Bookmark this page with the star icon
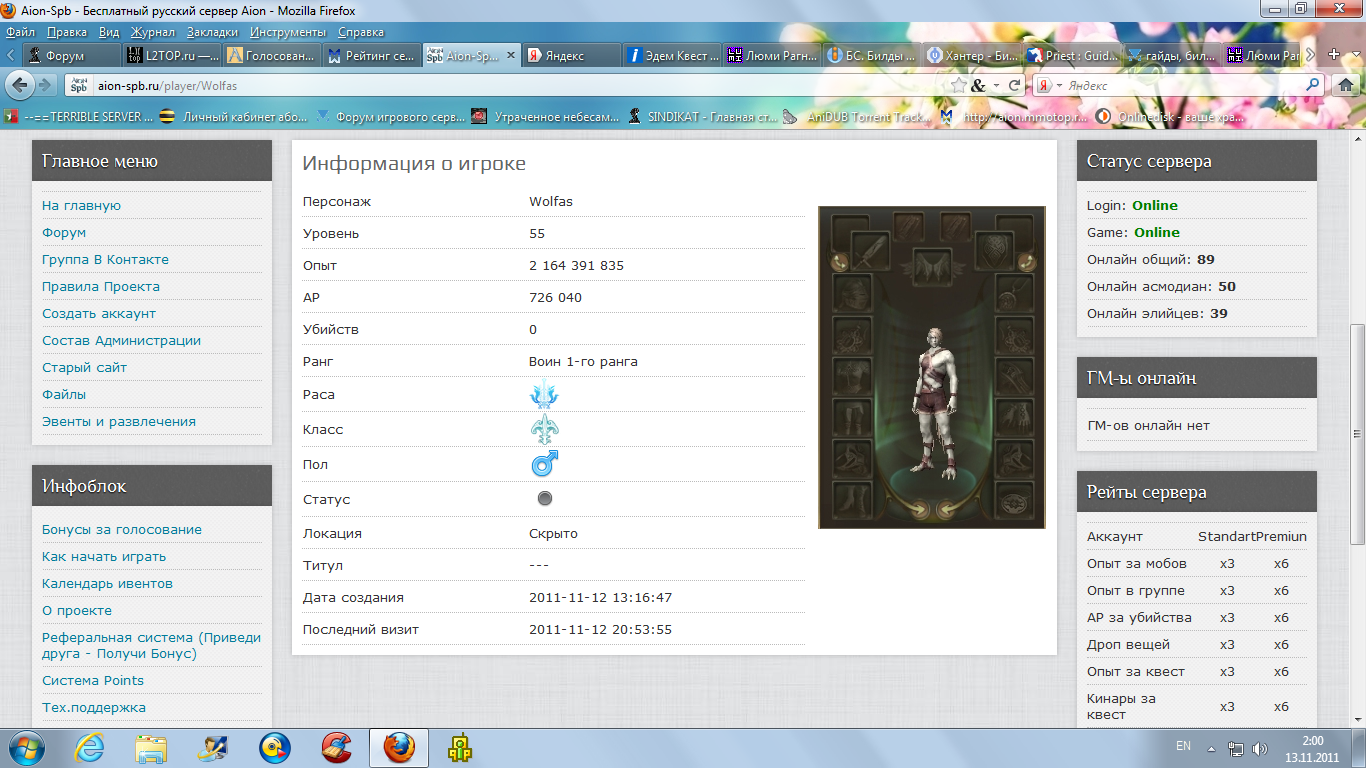Screen dimensions: 1366x768 [x=959, y=86]
